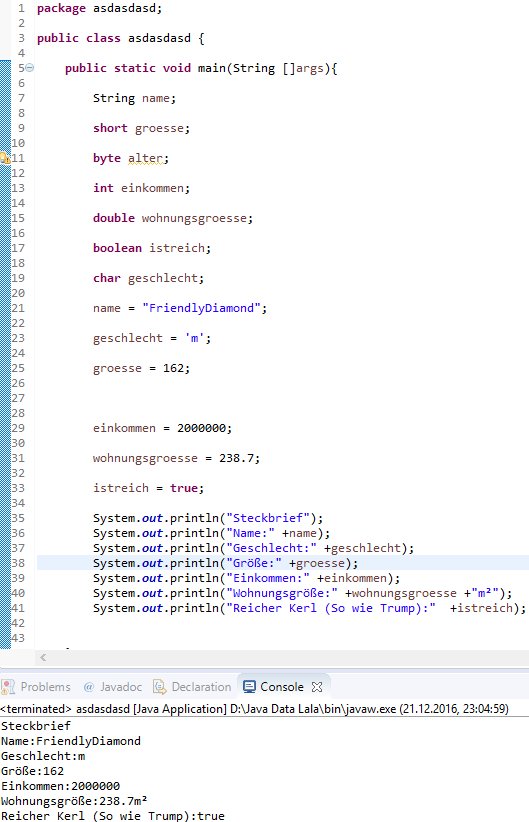Click the Javadoc @ icon

(89, 687)
